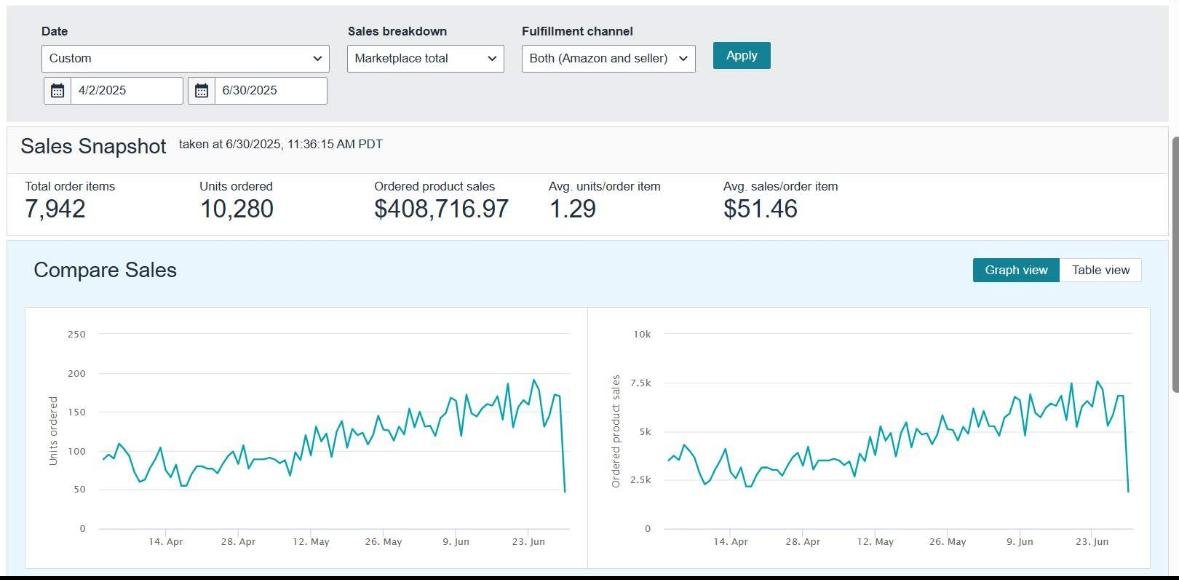Click the Avg. units/order item value 1.29
The image size is (1179, 580).
[x=572, y=209]
